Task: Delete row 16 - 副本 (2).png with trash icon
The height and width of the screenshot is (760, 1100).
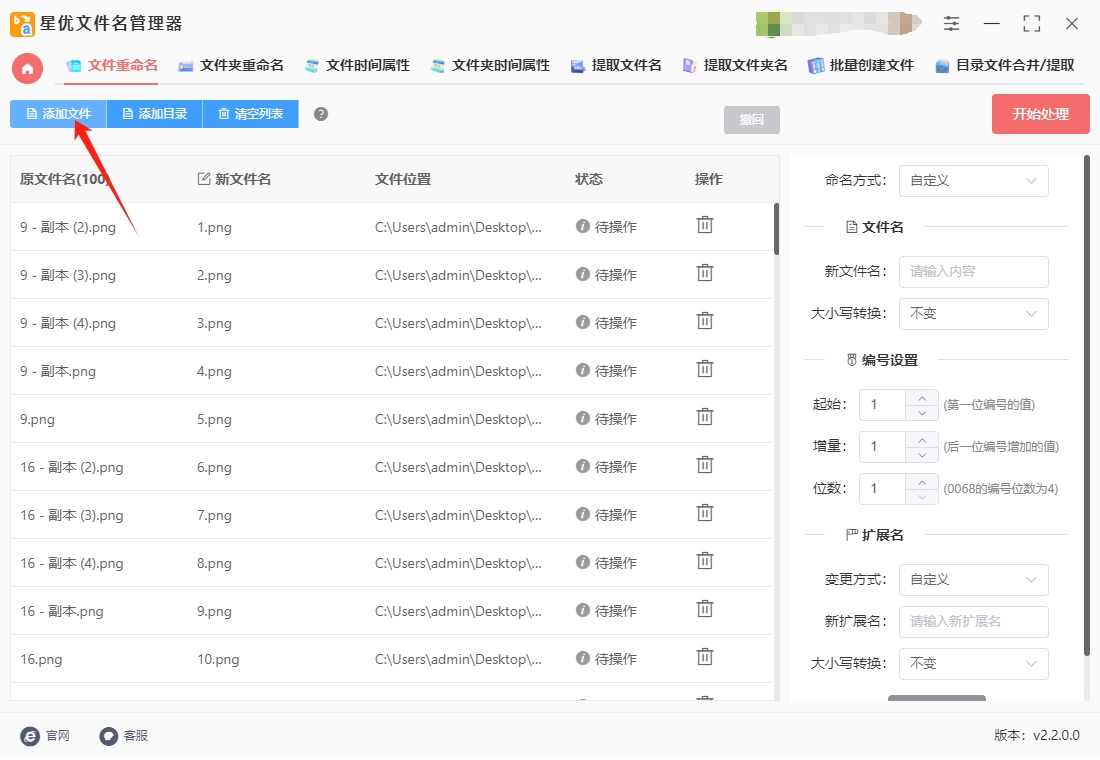Action: (x=704, y=465)
